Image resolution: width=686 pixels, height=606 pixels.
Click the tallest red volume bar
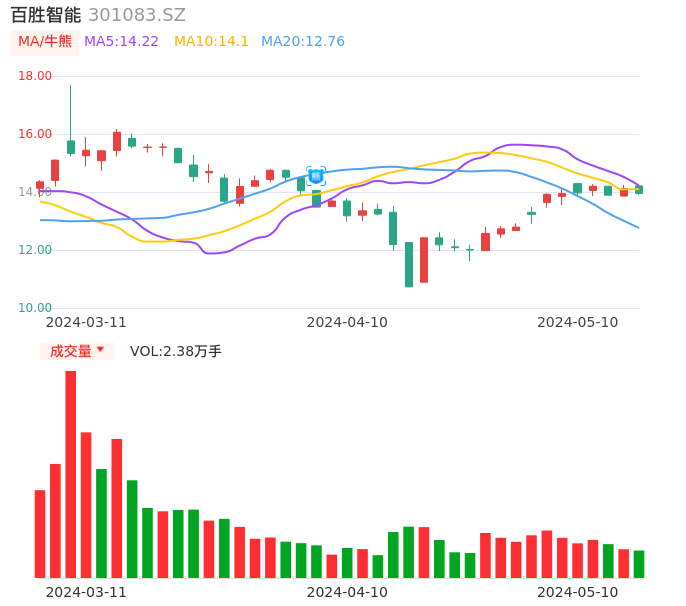click(71, 474)
